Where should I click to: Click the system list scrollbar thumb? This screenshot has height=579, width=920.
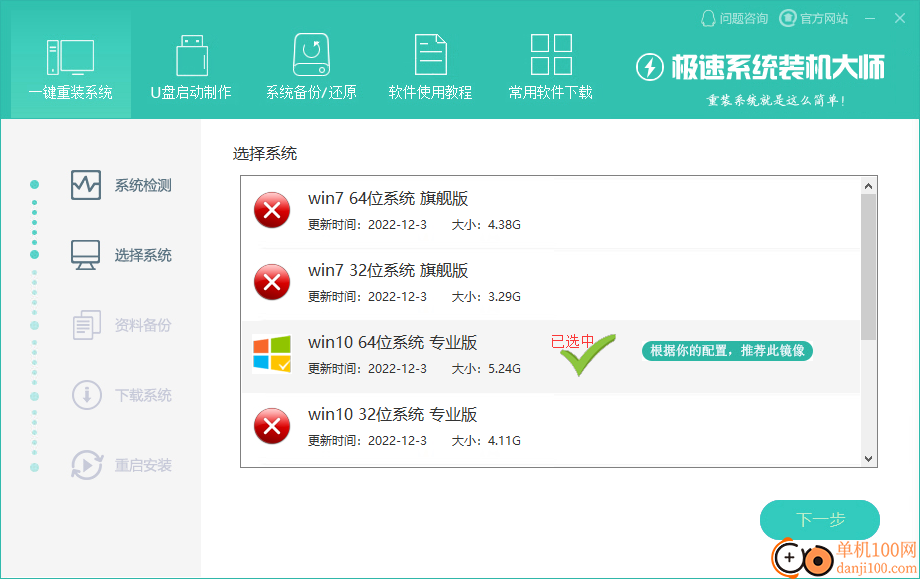[868, 267]
